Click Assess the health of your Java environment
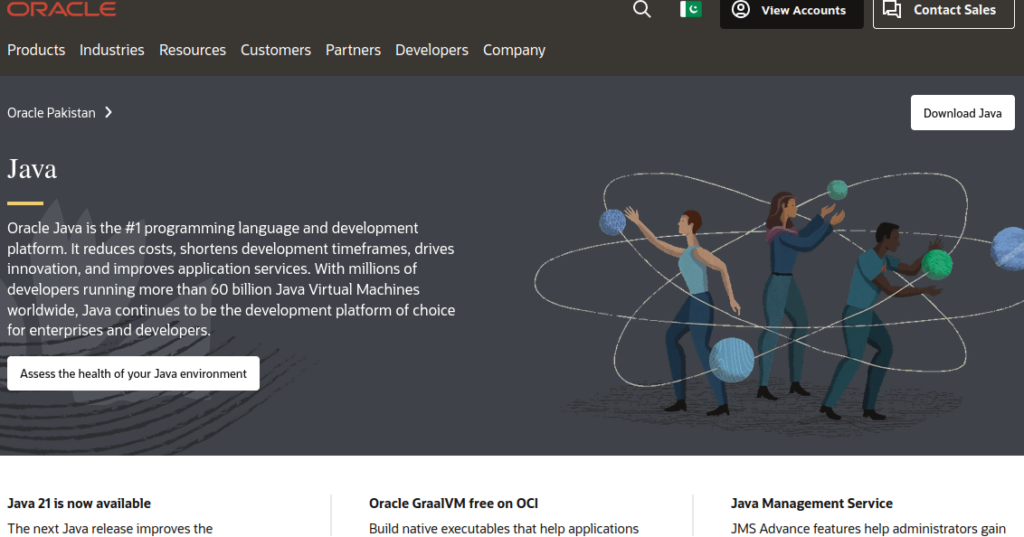 [133, 374]
